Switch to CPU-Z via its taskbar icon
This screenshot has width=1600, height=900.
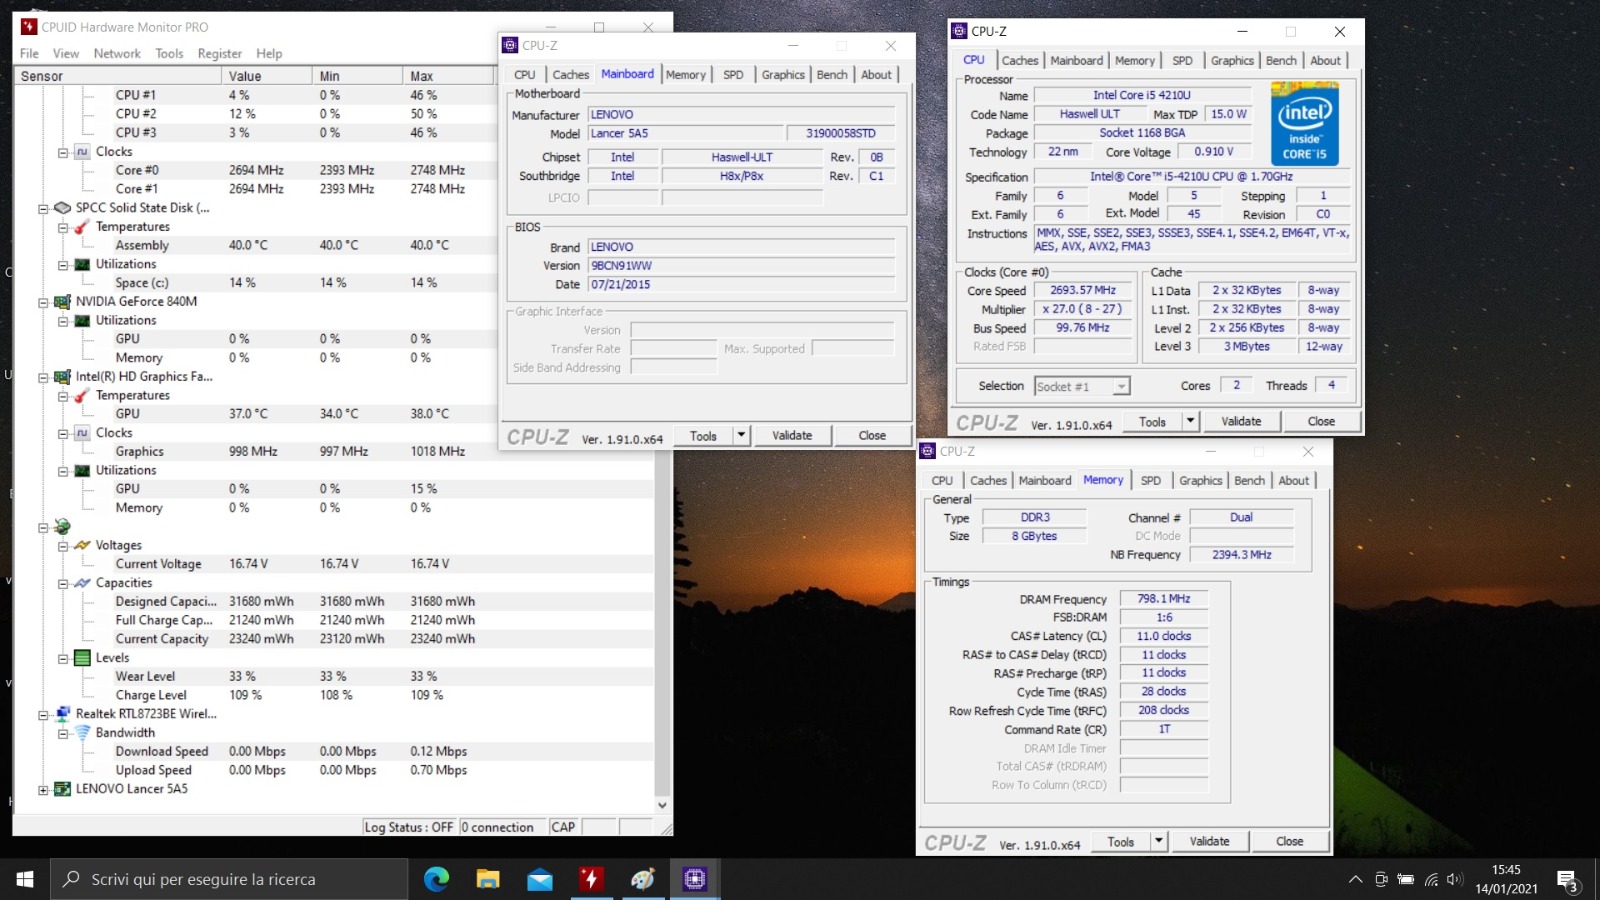(695, 879)
